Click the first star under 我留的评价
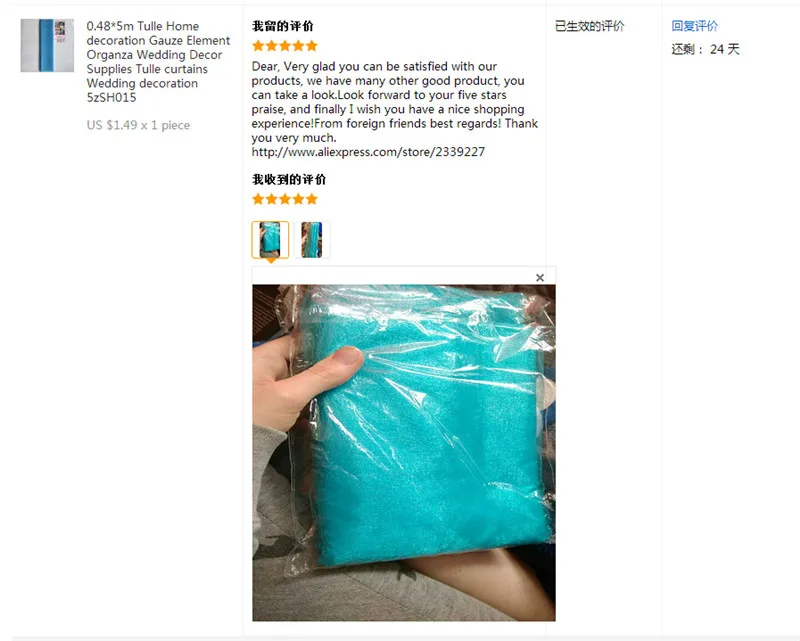This screenshot has width=800, height=641. (258, 46)
